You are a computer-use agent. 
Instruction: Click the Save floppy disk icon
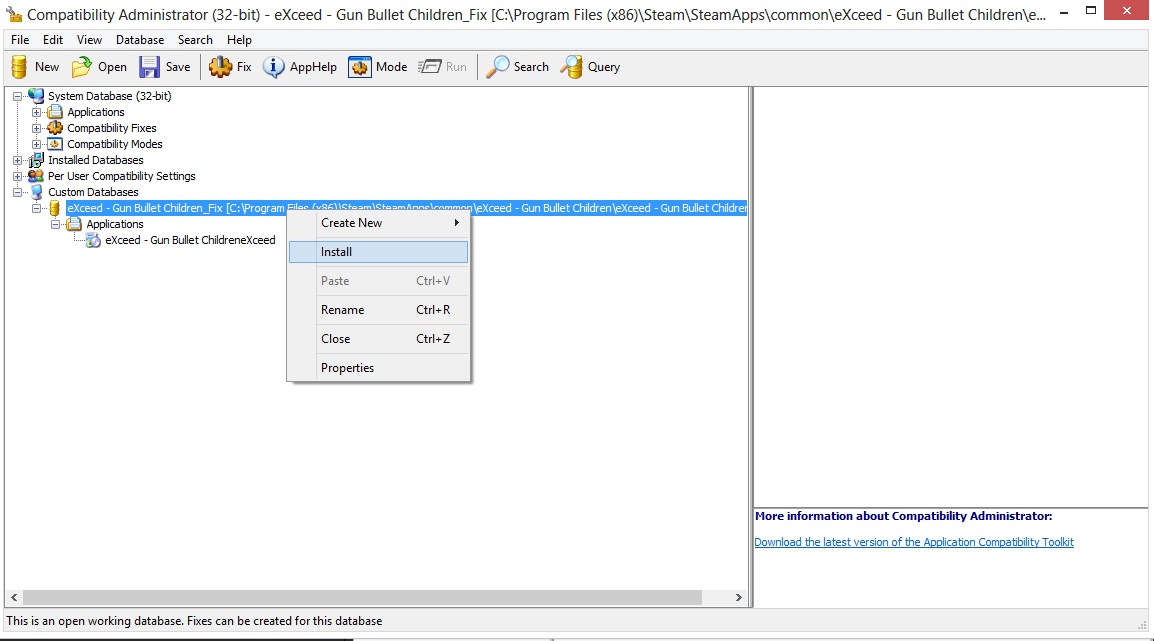(x=149, y=67)
